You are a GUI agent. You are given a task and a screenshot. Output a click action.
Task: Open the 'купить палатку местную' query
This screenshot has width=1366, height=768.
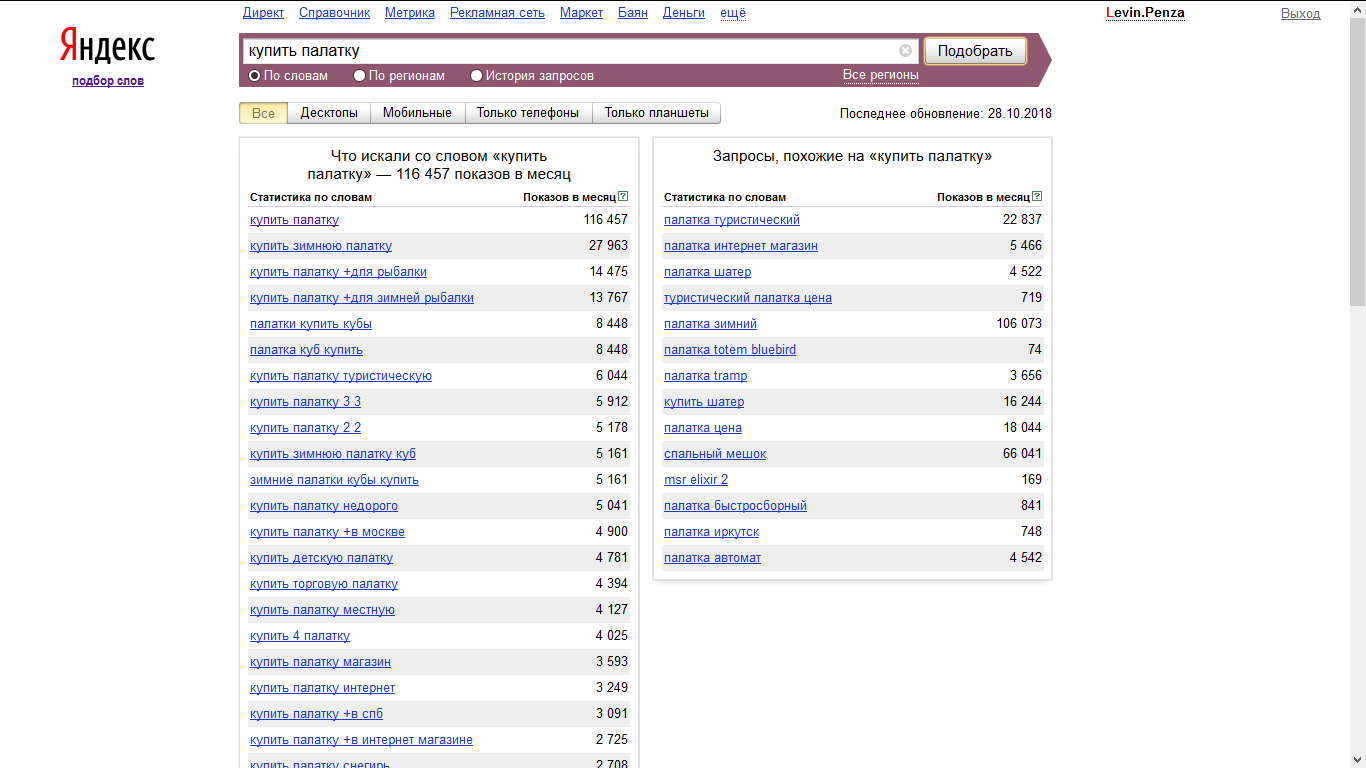point(322,610)
